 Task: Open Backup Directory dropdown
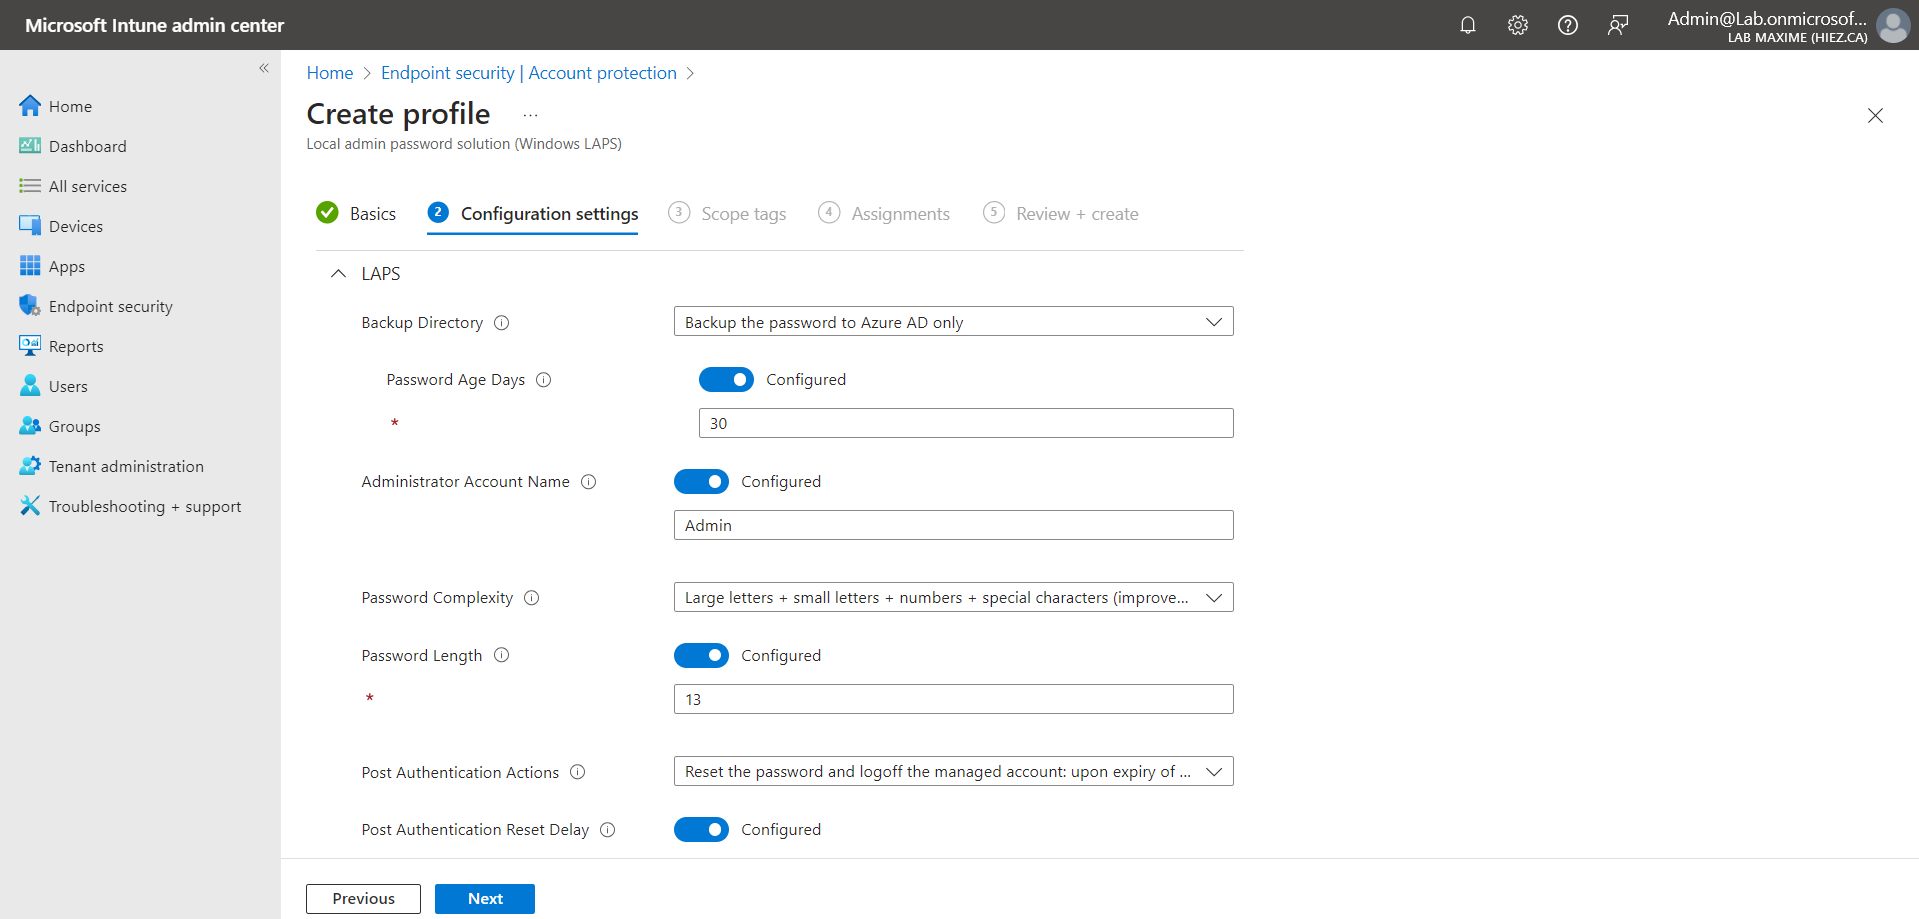pos(953,322)
